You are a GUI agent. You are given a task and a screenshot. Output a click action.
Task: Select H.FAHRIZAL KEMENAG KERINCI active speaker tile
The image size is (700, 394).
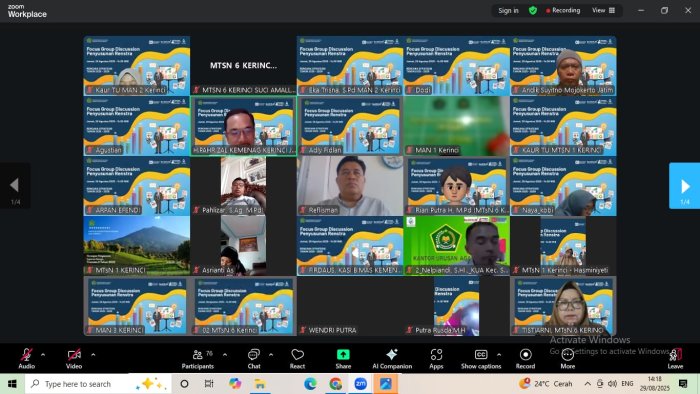(243, 126)
